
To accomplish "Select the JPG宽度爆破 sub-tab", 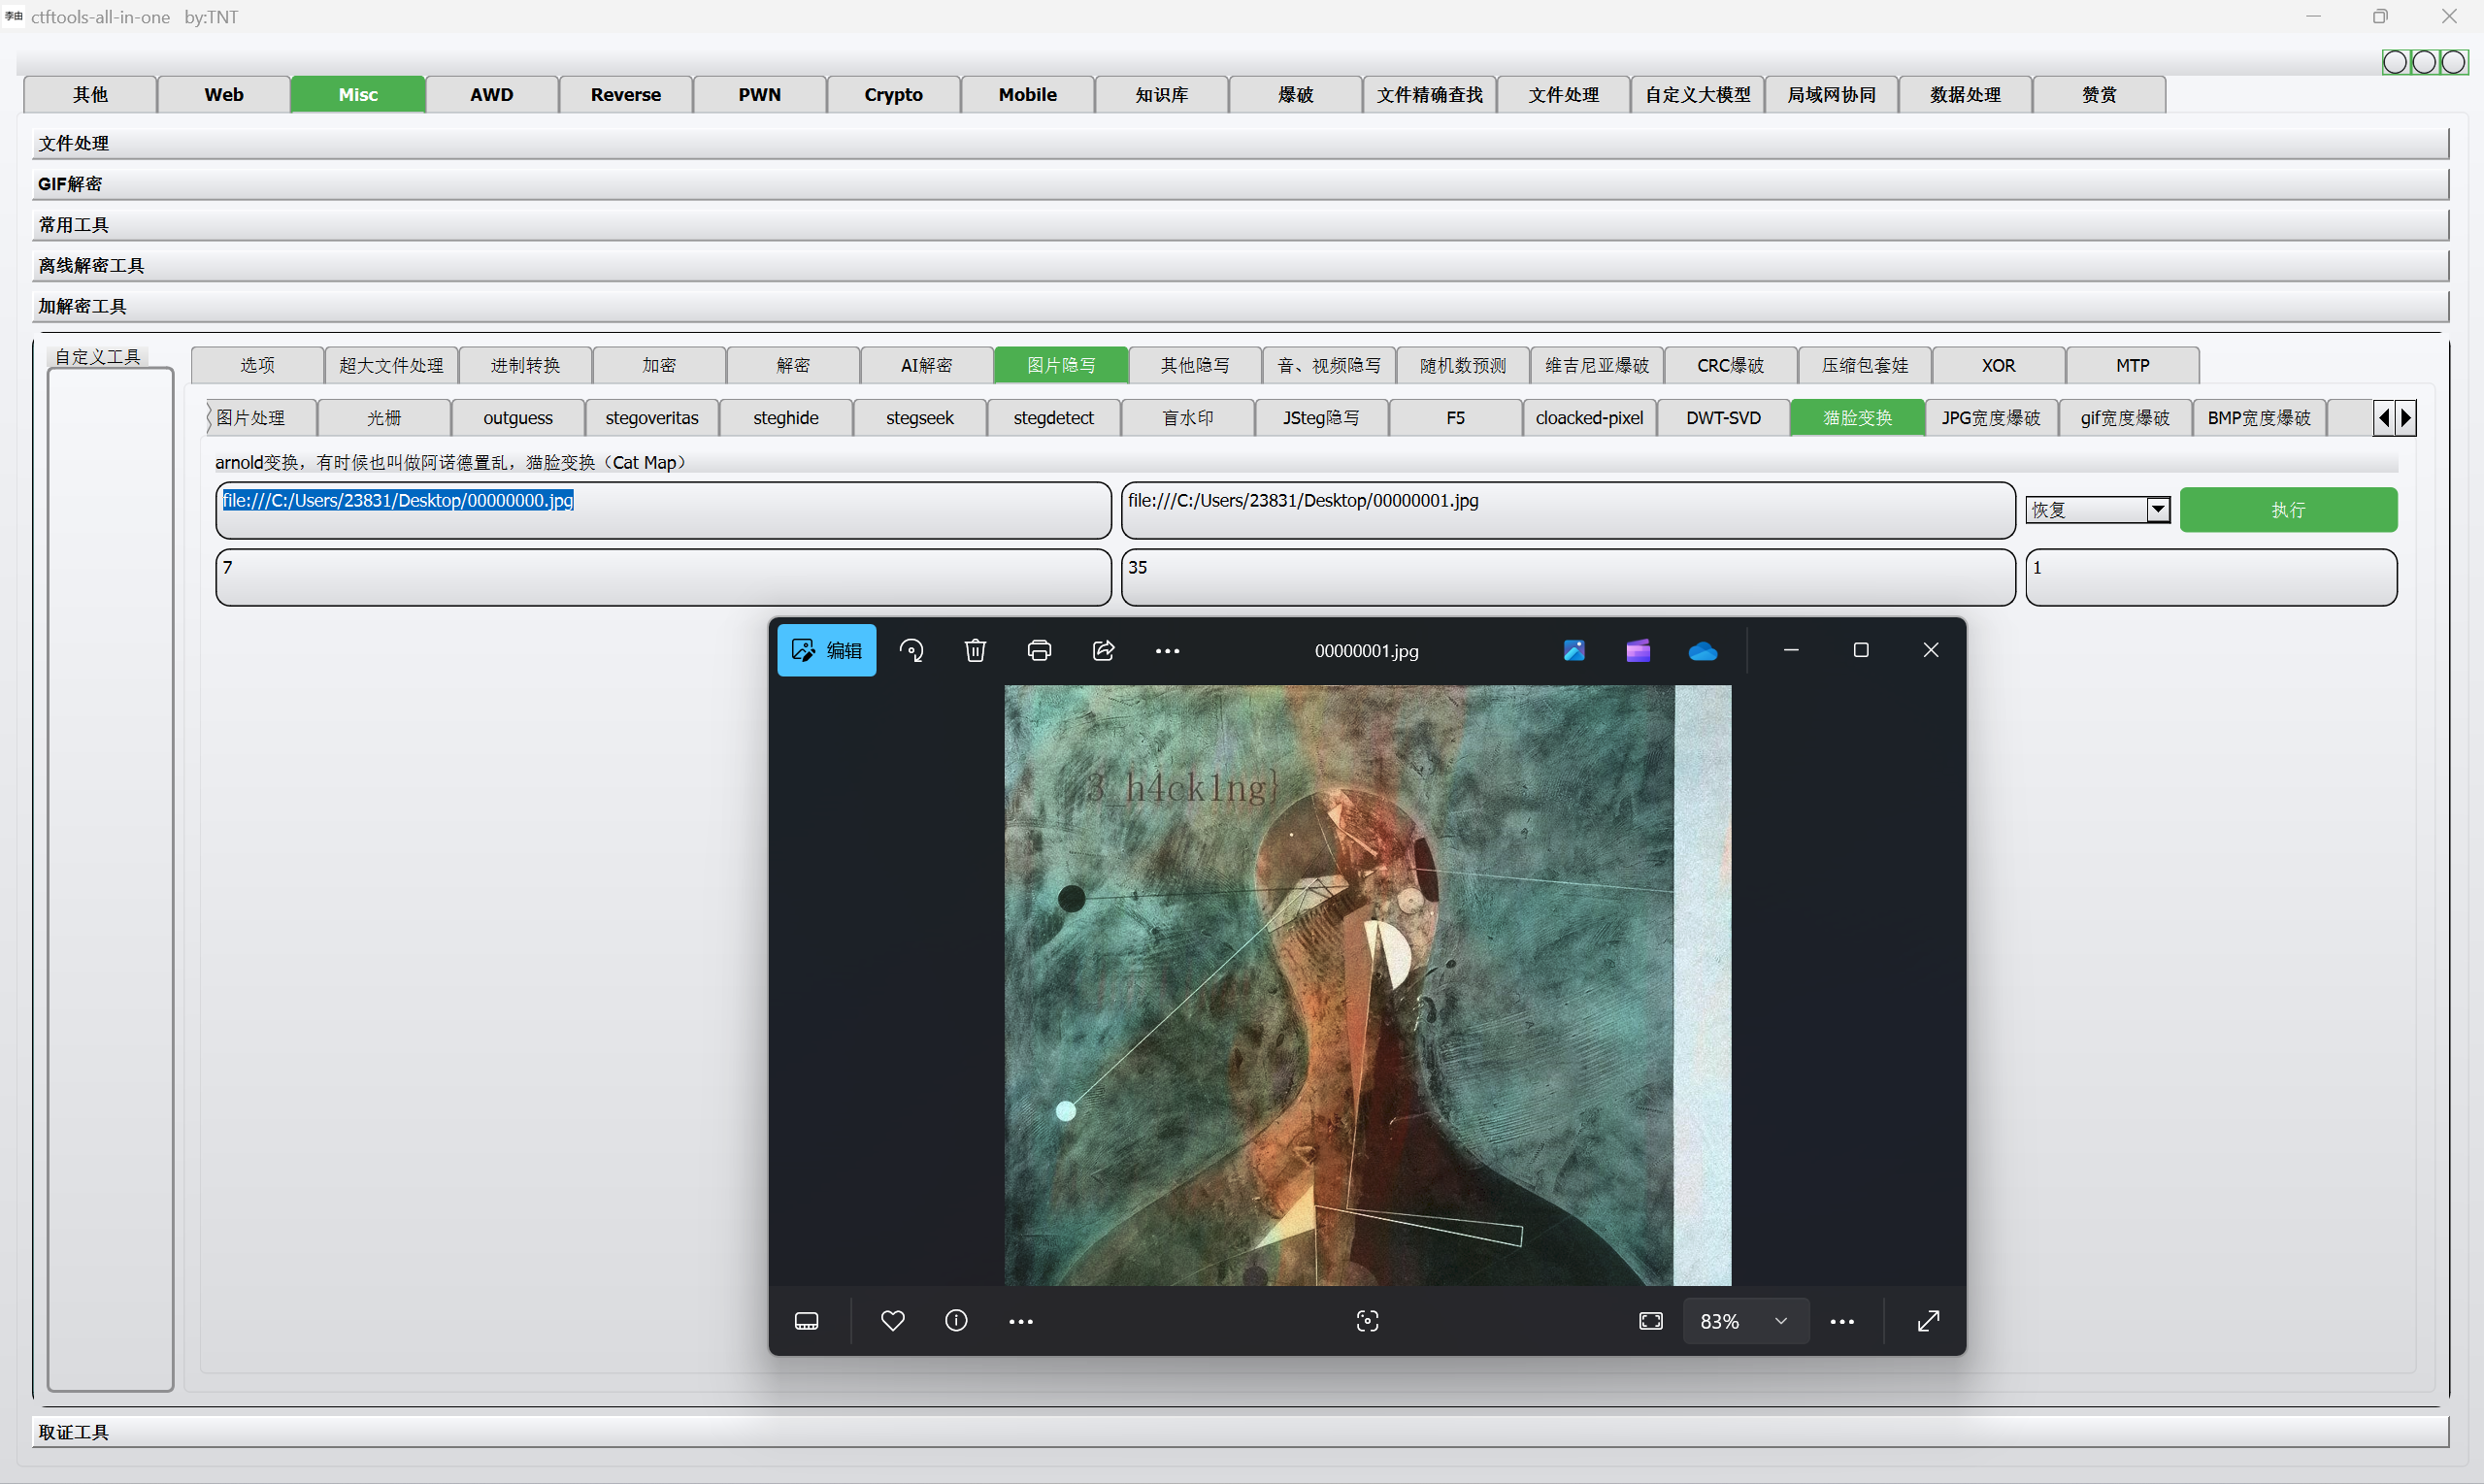I will 1991,418.
